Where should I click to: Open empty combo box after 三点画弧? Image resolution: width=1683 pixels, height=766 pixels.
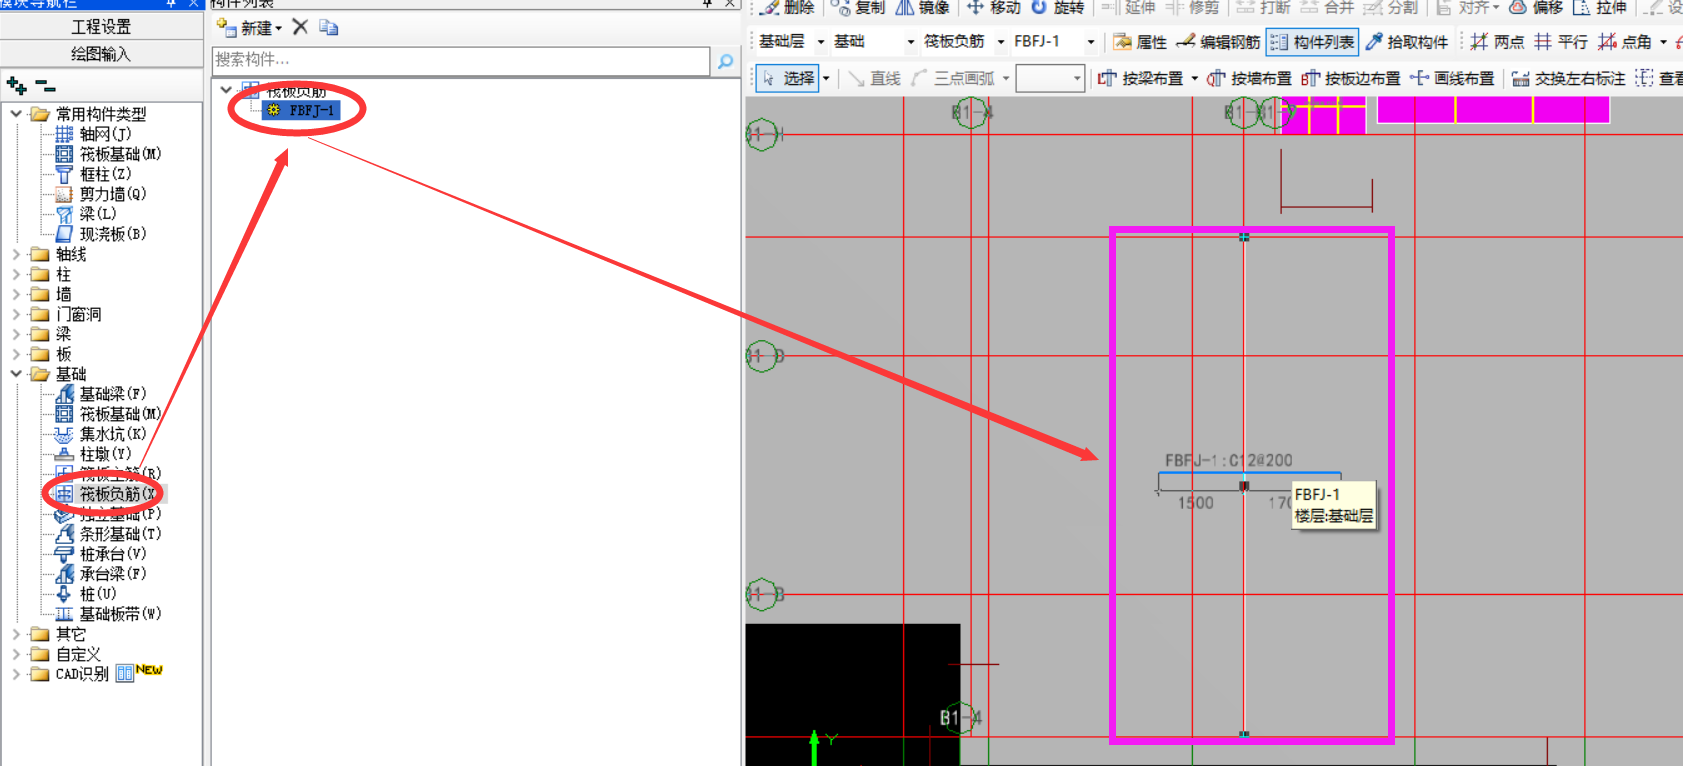point(1050,78)
